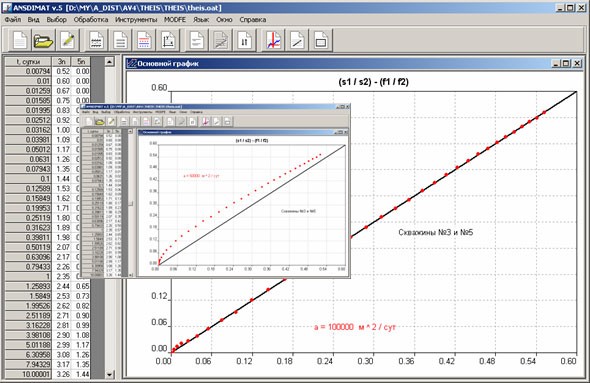
Task: Open the Обработка menu
Action: (91, 20)
